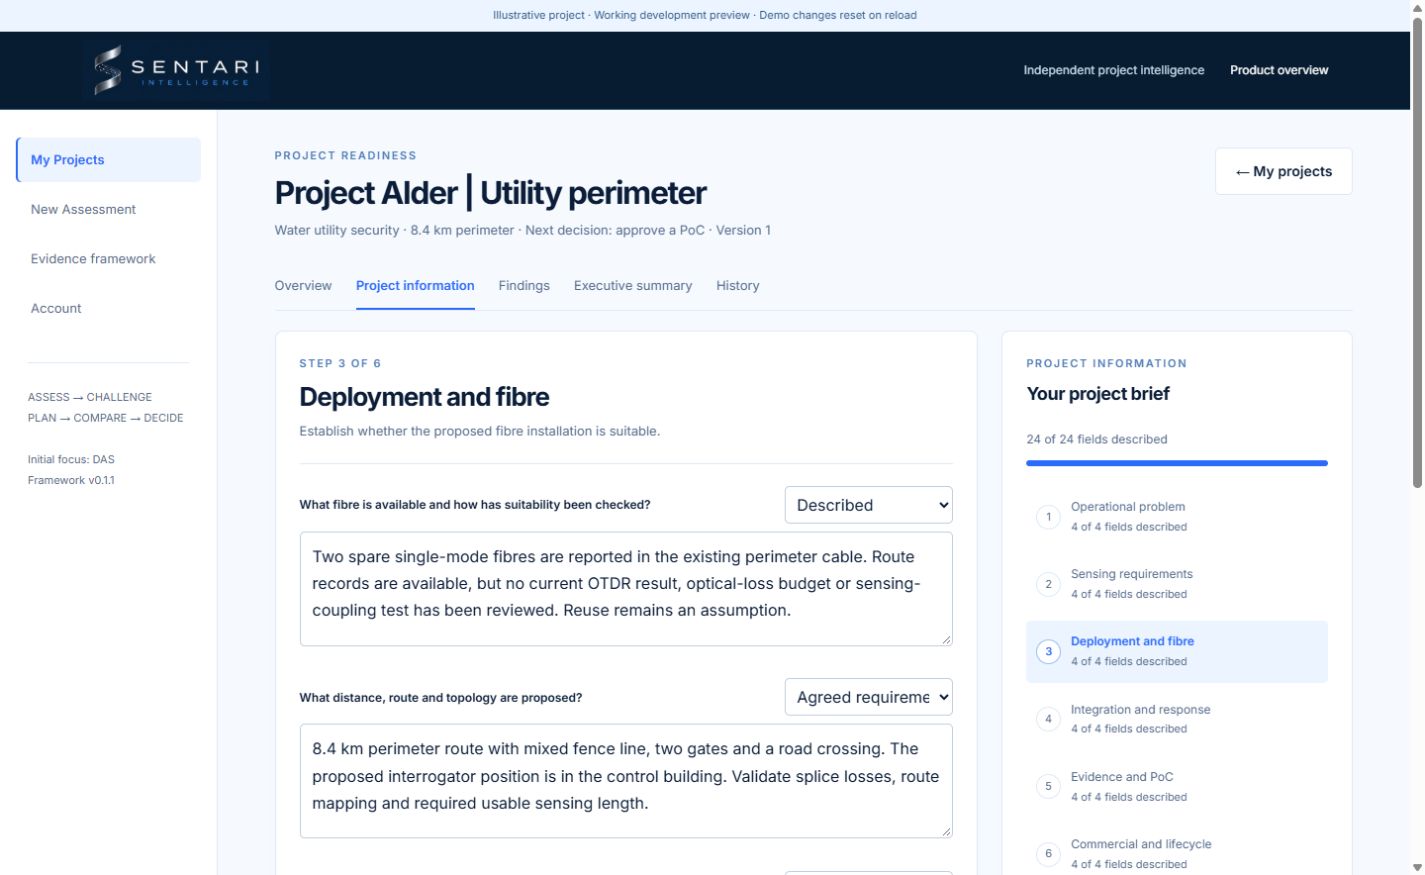Image resolution: width=1425 pixels, height=875 pixels.
Task: Open the History tab
Action: click(738, 286)
